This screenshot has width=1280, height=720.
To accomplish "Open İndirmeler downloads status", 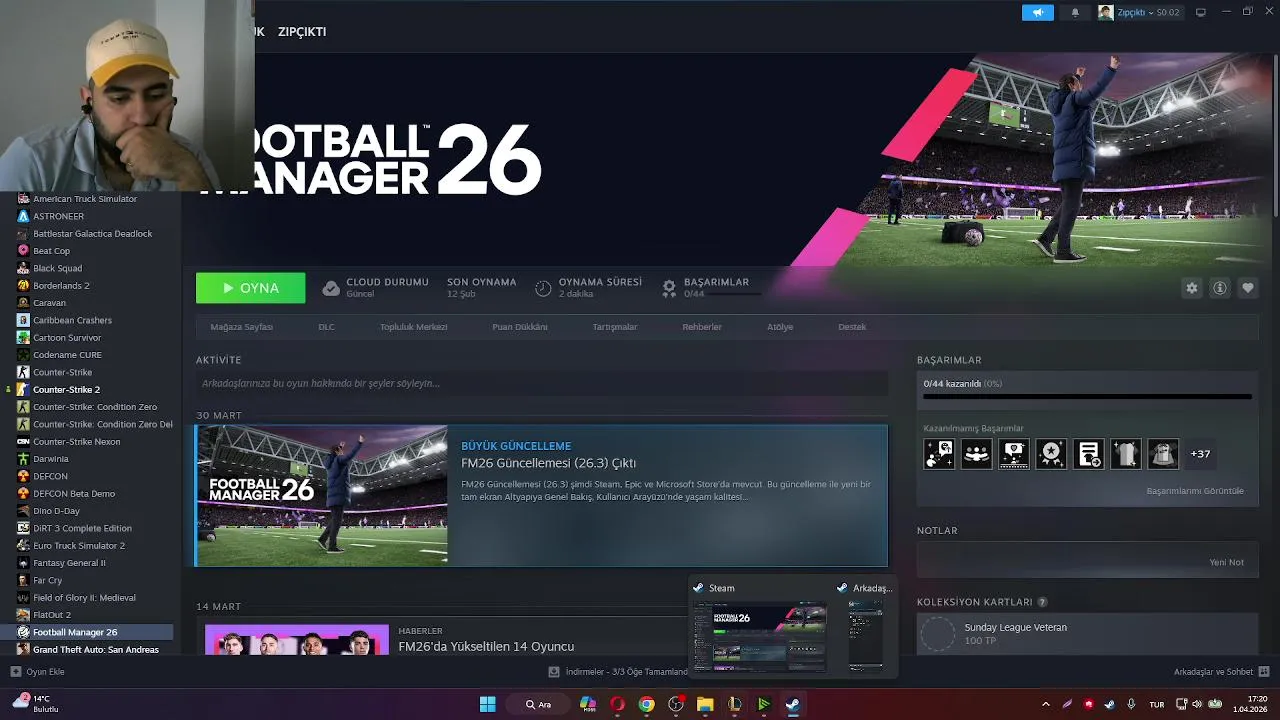I will coord(618,672).
